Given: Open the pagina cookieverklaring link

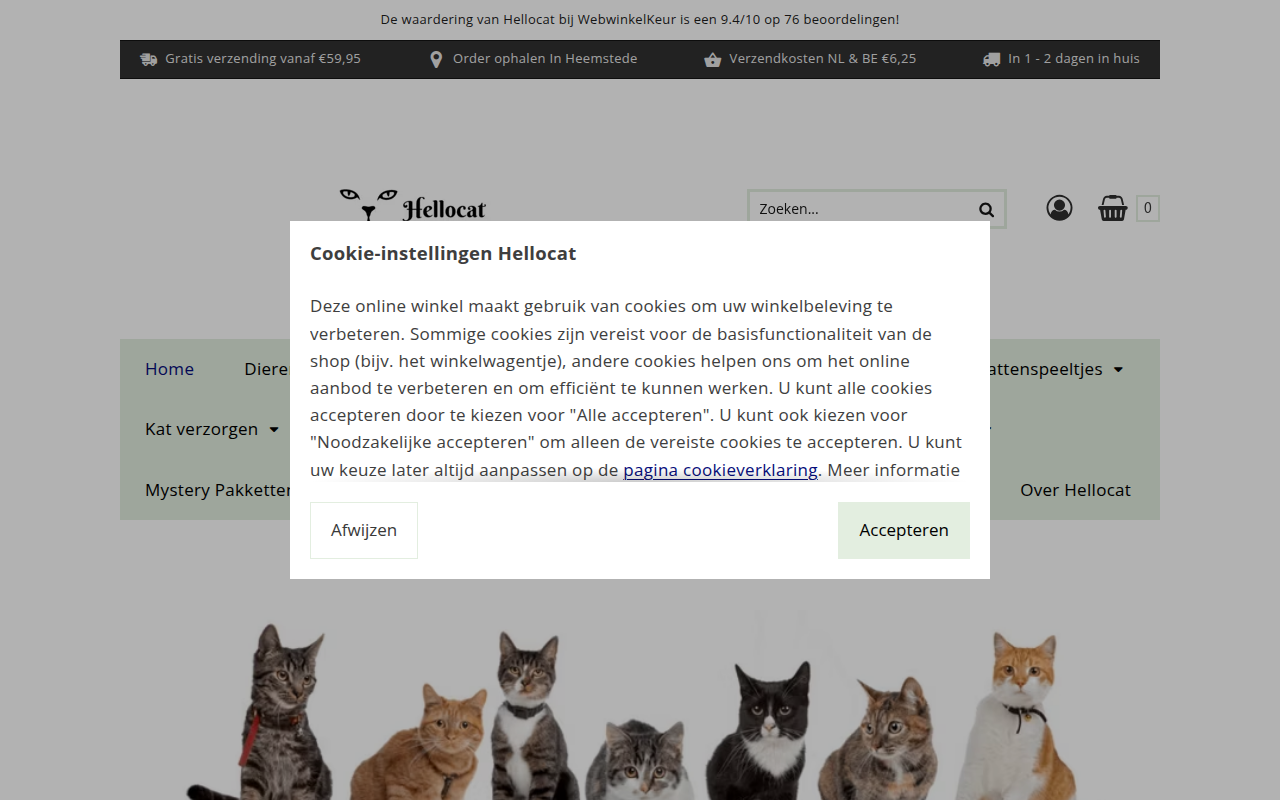Looking at the screenshot, I should 720,470.
